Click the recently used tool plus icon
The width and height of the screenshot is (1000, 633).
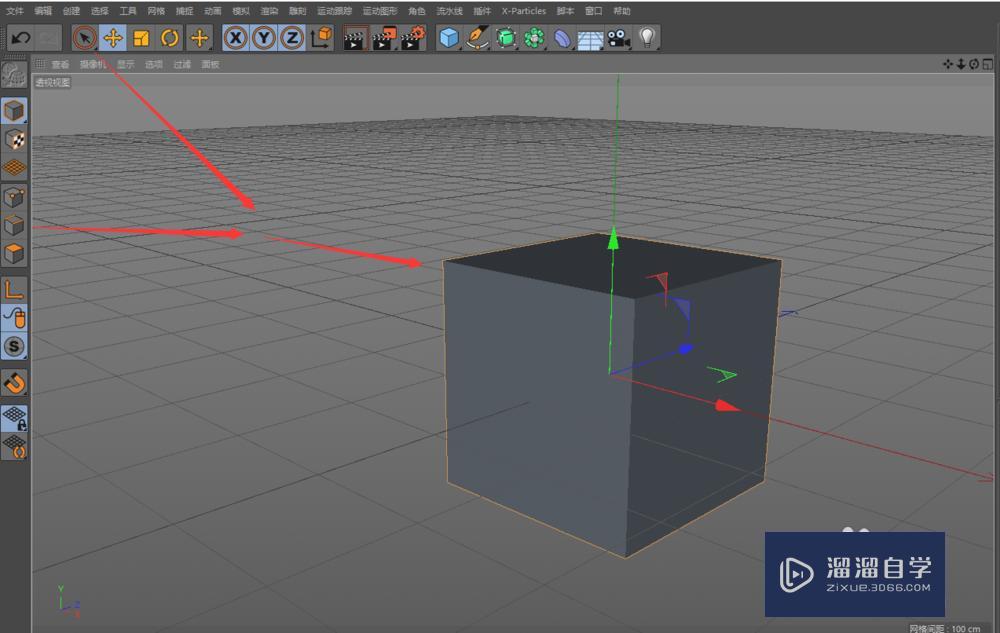click(199, 38)
